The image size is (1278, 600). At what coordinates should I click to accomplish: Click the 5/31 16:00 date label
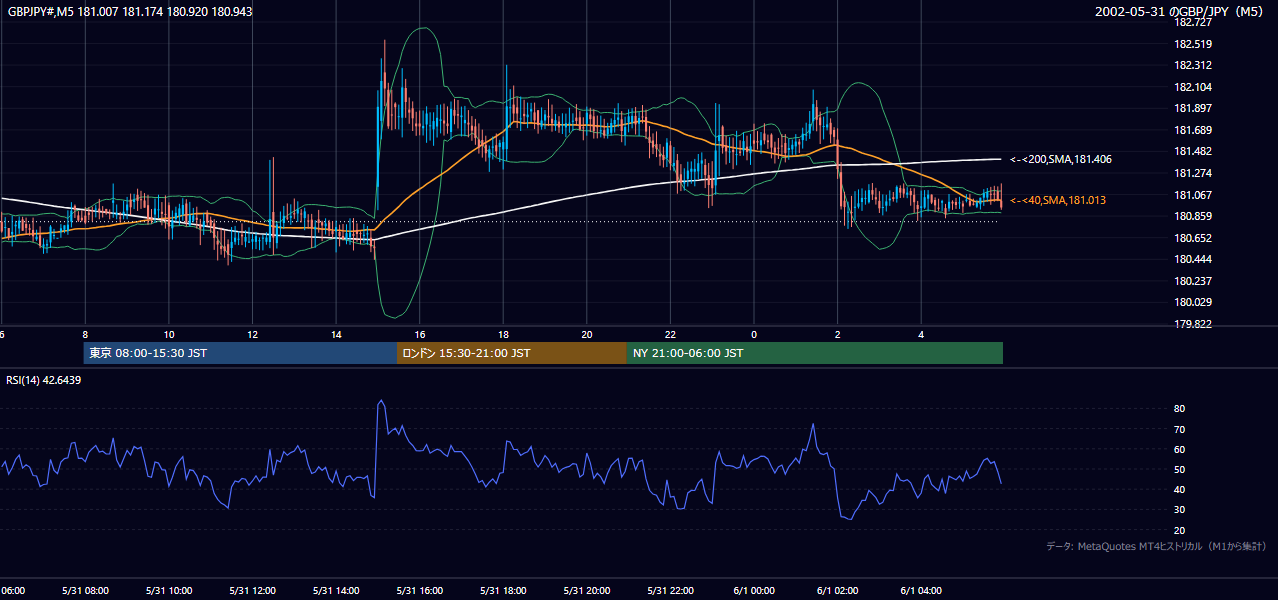[x=420, y=591]
